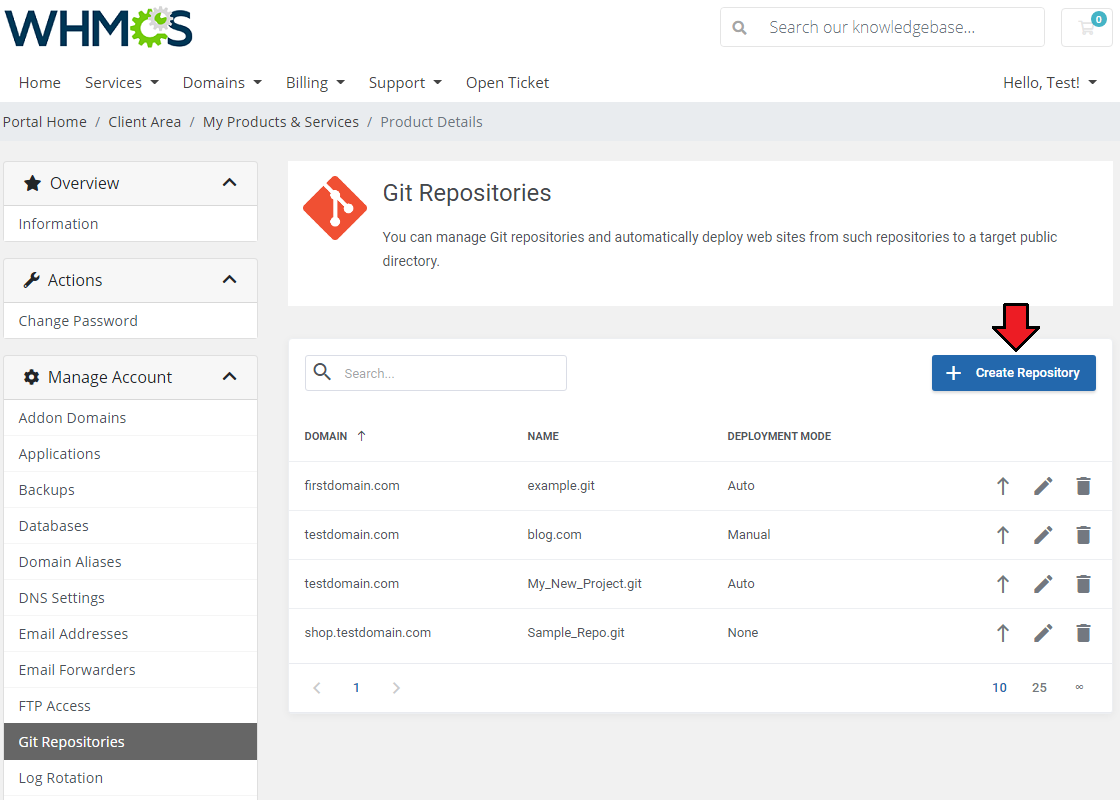Delete the blog.com repository

[x=1084, y=535]
